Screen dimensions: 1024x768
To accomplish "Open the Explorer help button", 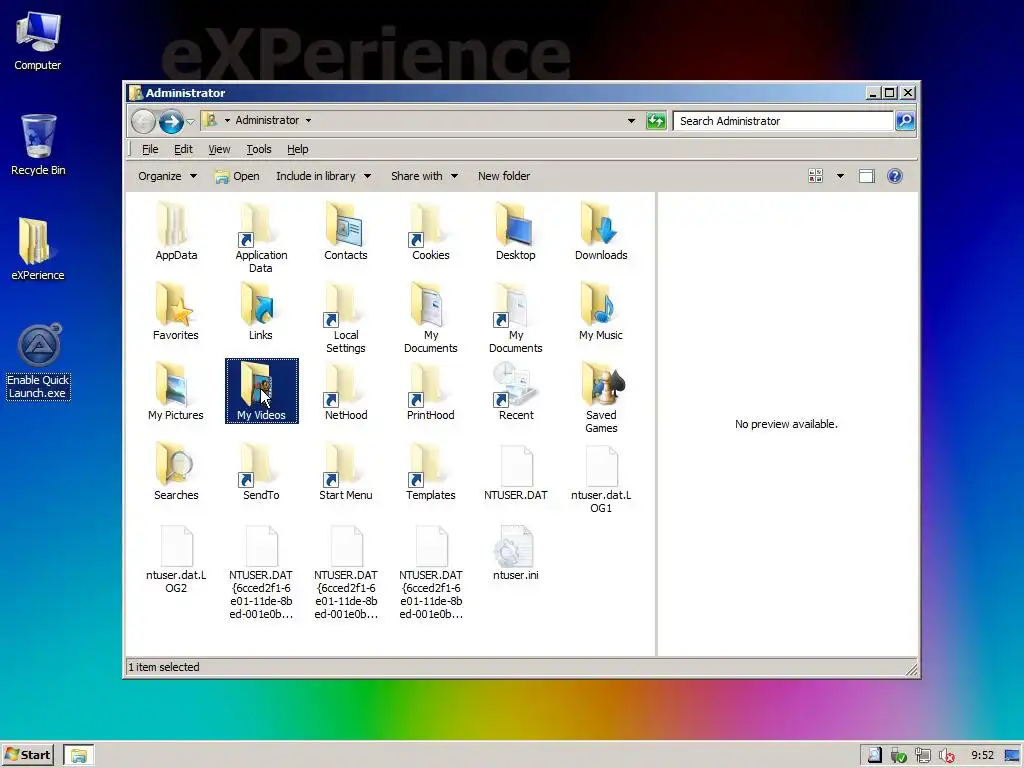I will (895, 176).
